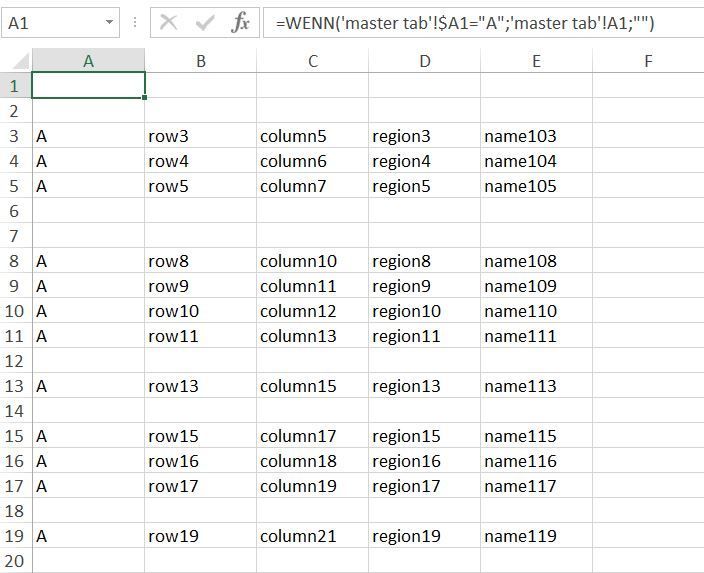Click cell containing name105
The height and width of the screenshot is (573, 704).
[x=537, y=186]
